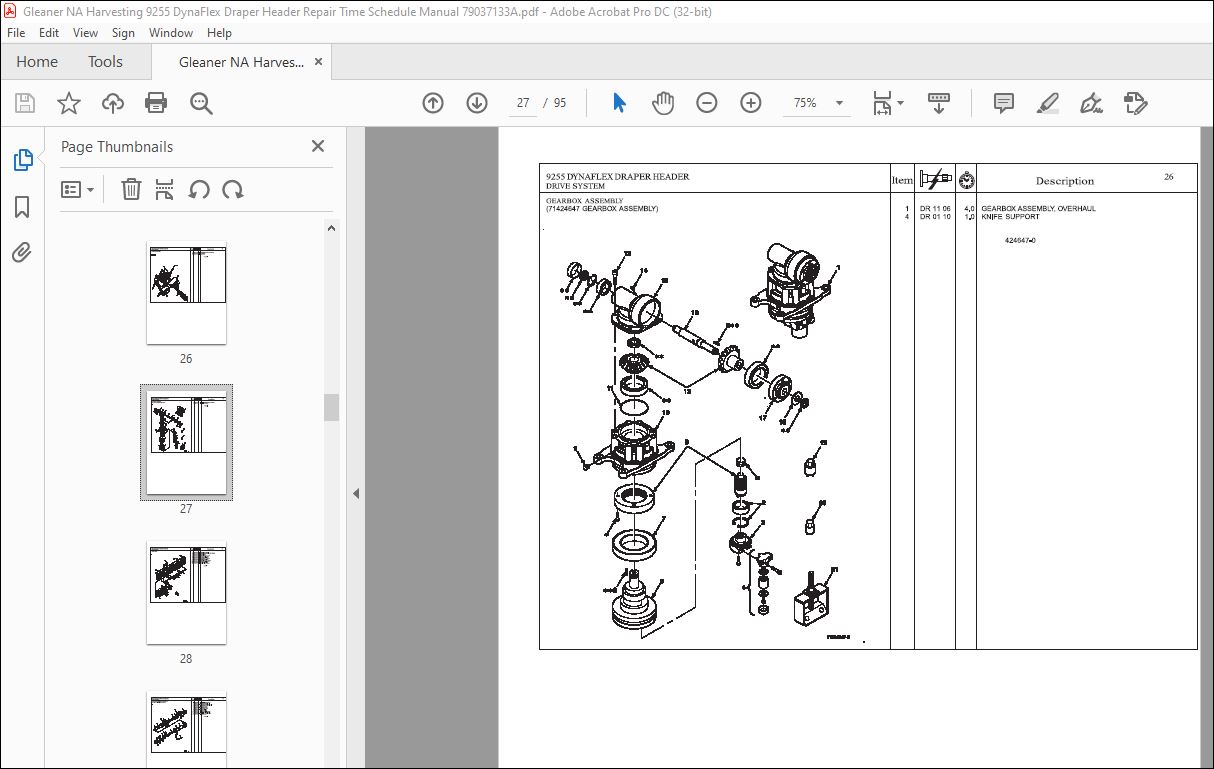This screenshot has width=1214, height=769.
Task: Select the Highlight text pen tool
Action: click(x=1047, y=103)
